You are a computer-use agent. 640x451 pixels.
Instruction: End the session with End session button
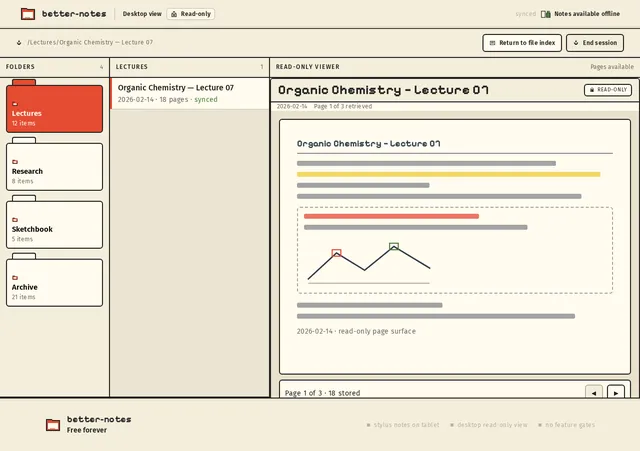pyautogui.click(x=595, y=43)
